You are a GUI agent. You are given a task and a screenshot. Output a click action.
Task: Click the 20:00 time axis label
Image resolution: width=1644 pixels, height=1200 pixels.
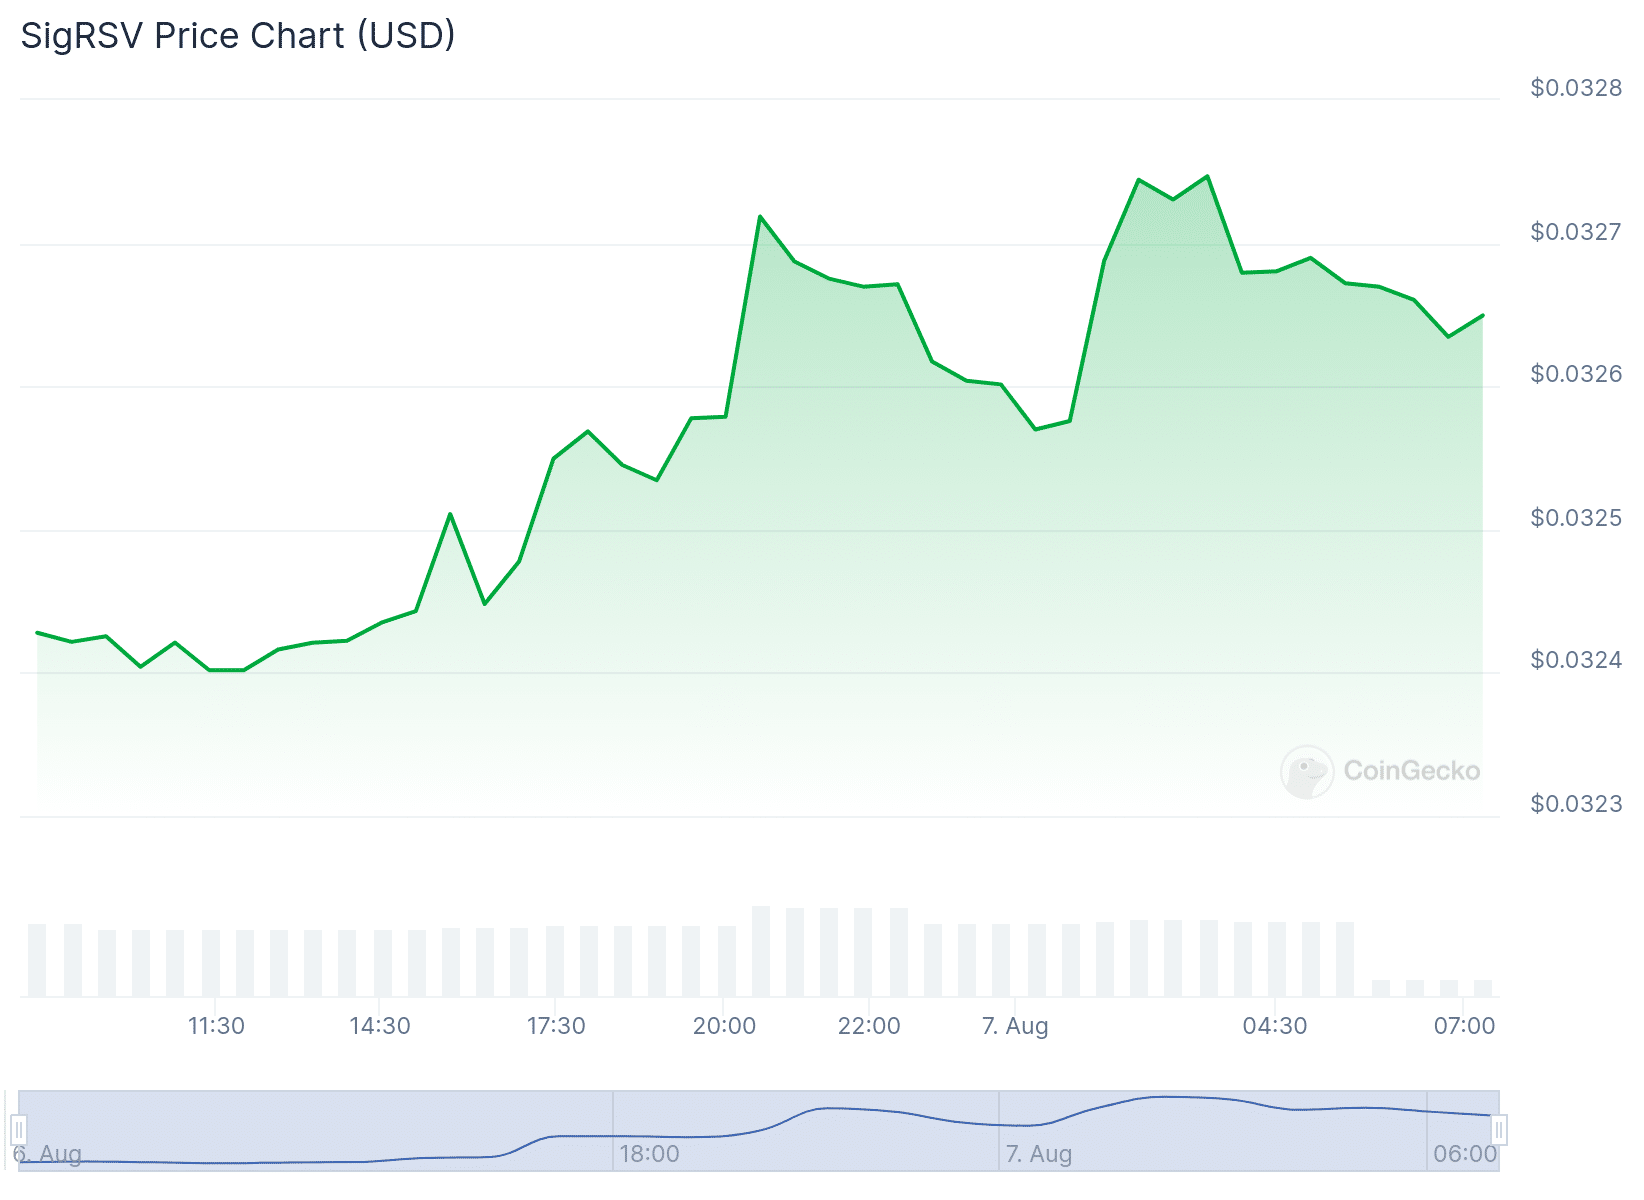tap(724, 1026)
